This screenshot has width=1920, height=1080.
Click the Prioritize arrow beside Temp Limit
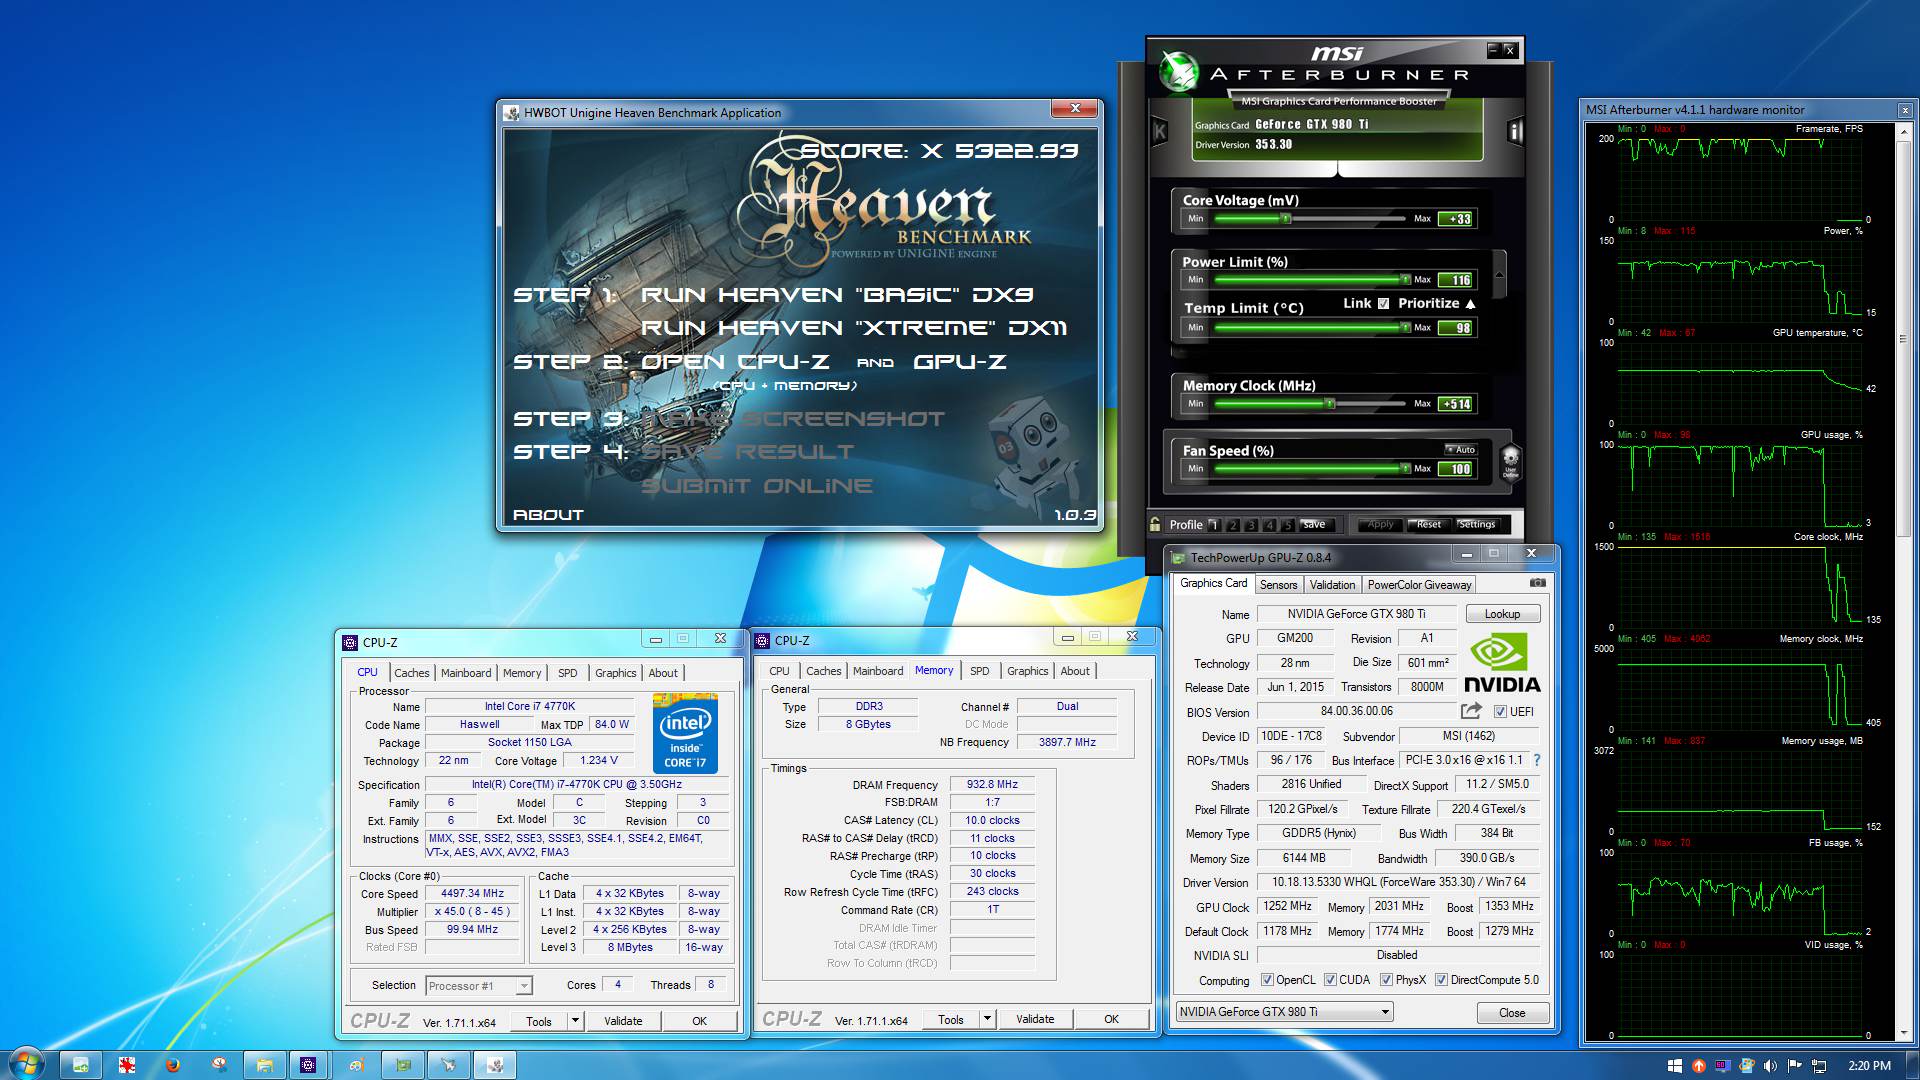(x=1470, y=303)
